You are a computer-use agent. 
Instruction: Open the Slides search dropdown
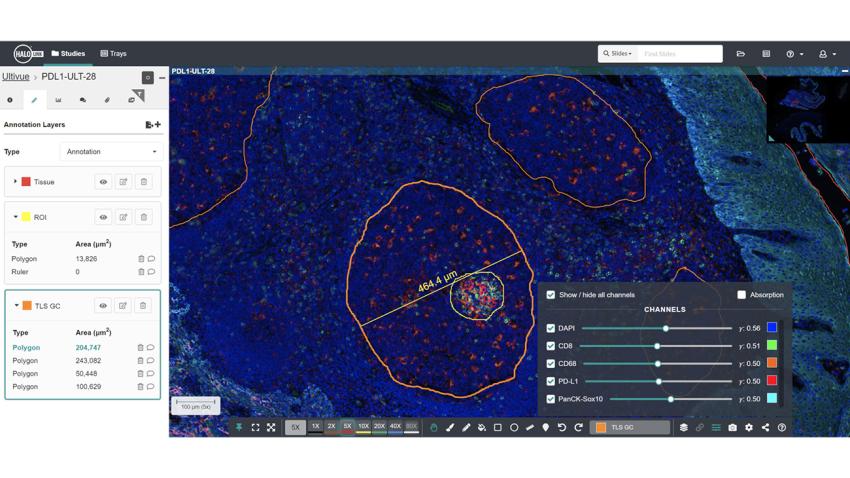click(x=617, y=54)
